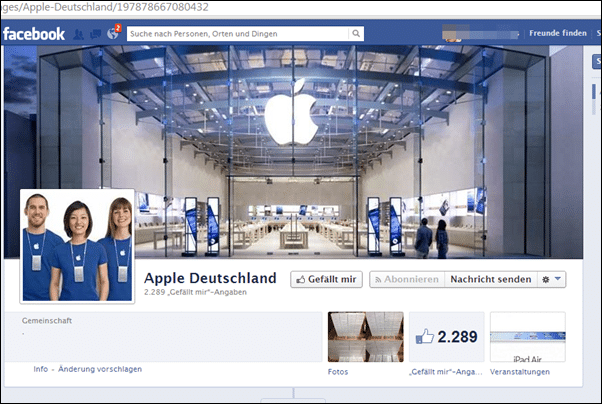Click the Apple Deutschland page title
602x404 pixels.
click(x=210, y=278)
